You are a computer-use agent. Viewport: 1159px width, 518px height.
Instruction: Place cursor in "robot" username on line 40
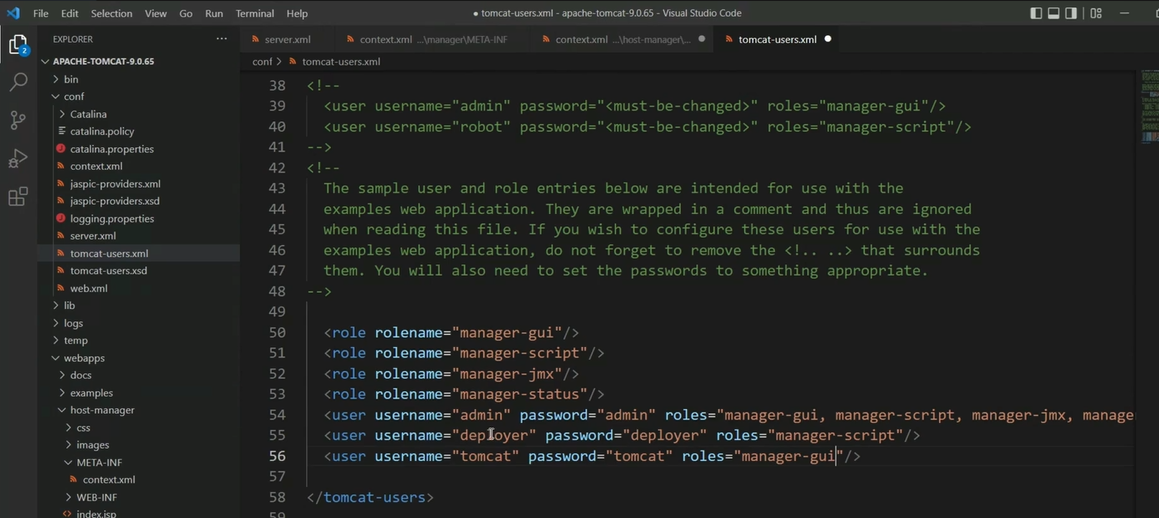click(481, 127)
